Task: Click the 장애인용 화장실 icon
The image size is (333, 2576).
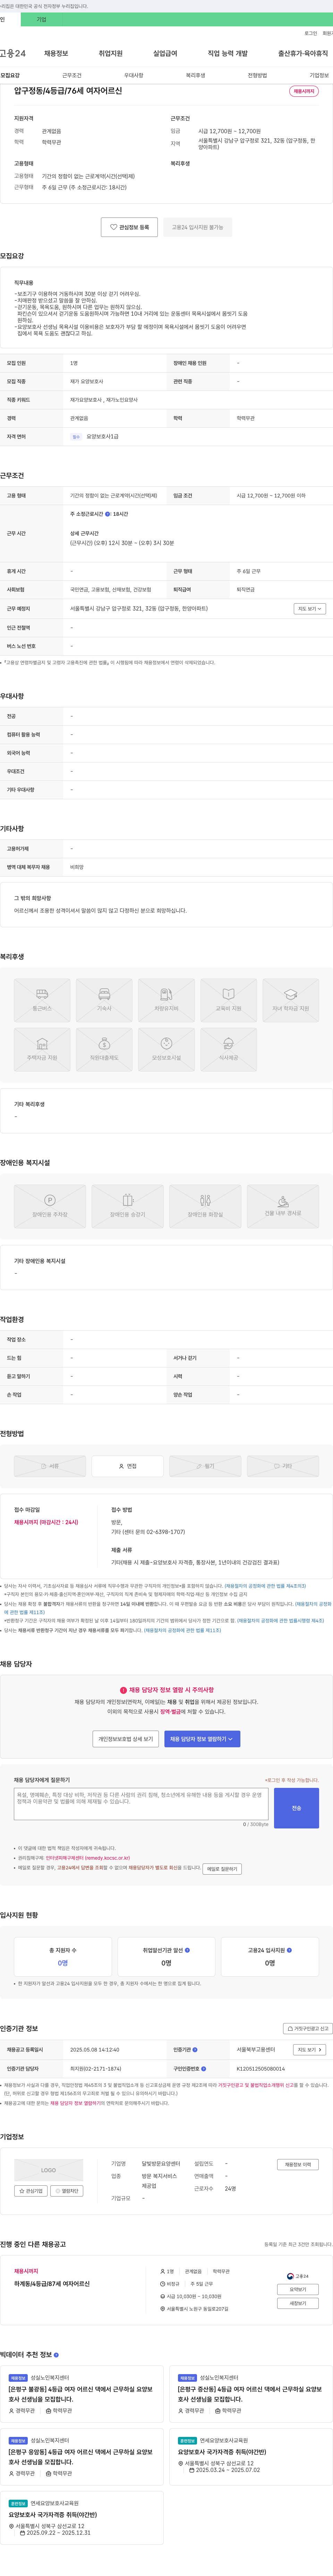Action: click(205, 1206)
